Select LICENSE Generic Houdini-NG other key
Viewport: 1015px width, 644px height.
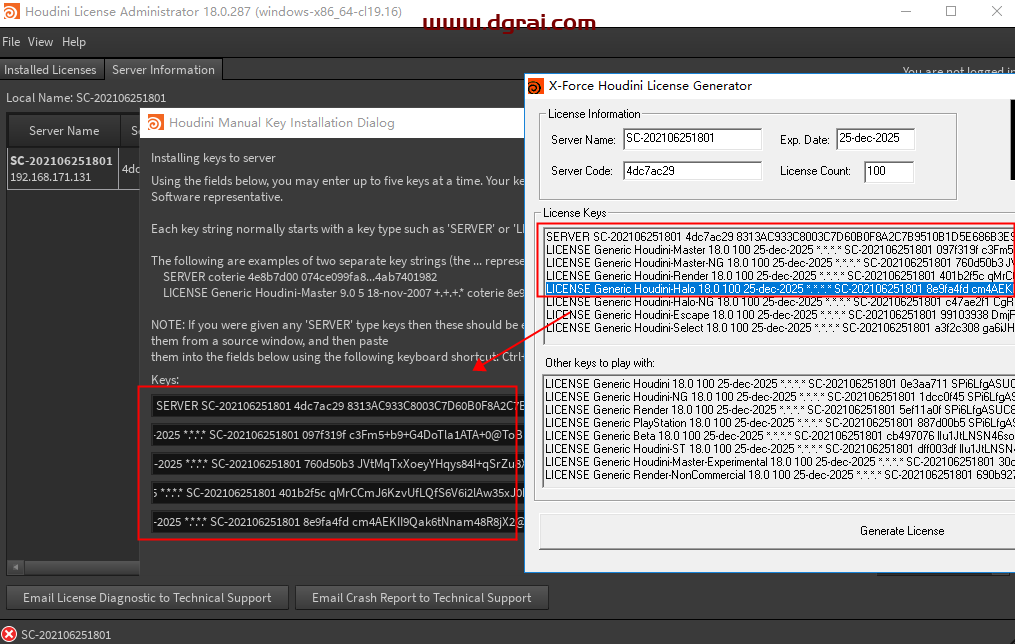[x=779, y=397]
